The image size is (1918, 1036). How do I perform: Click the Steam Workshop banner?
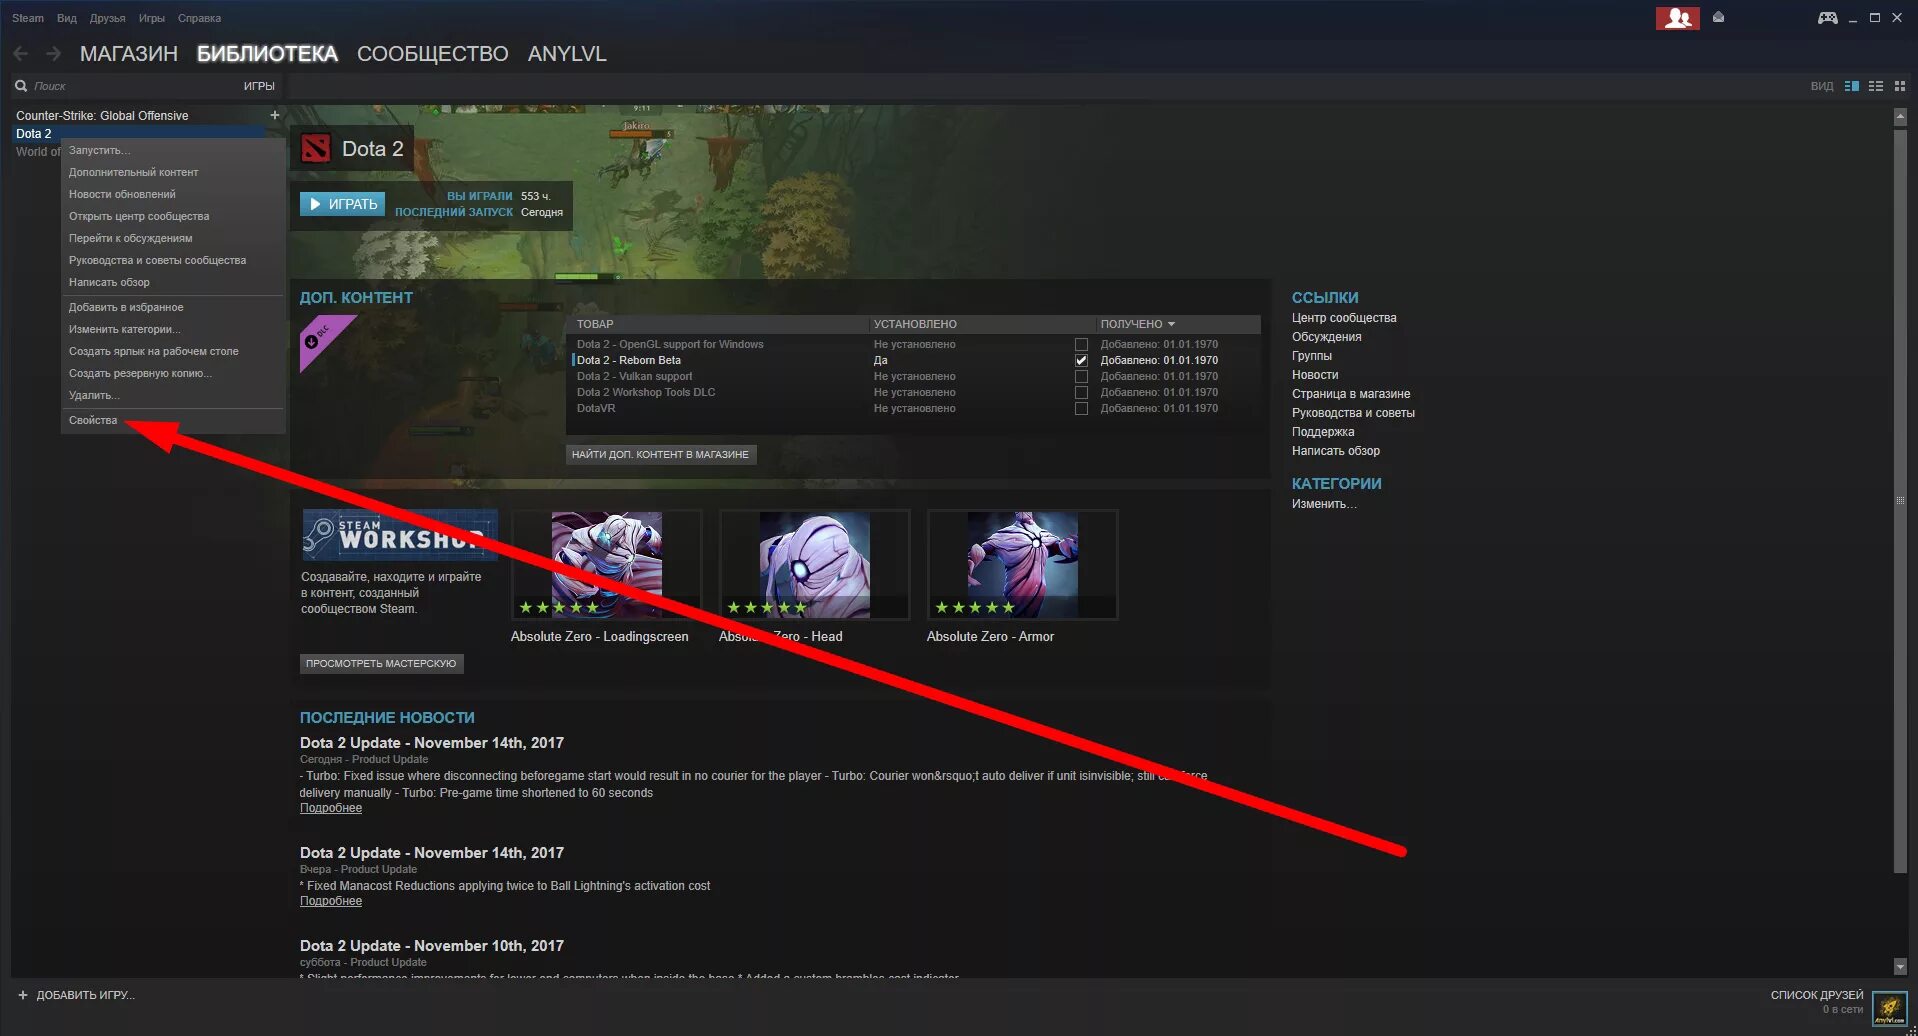(400, 535)
